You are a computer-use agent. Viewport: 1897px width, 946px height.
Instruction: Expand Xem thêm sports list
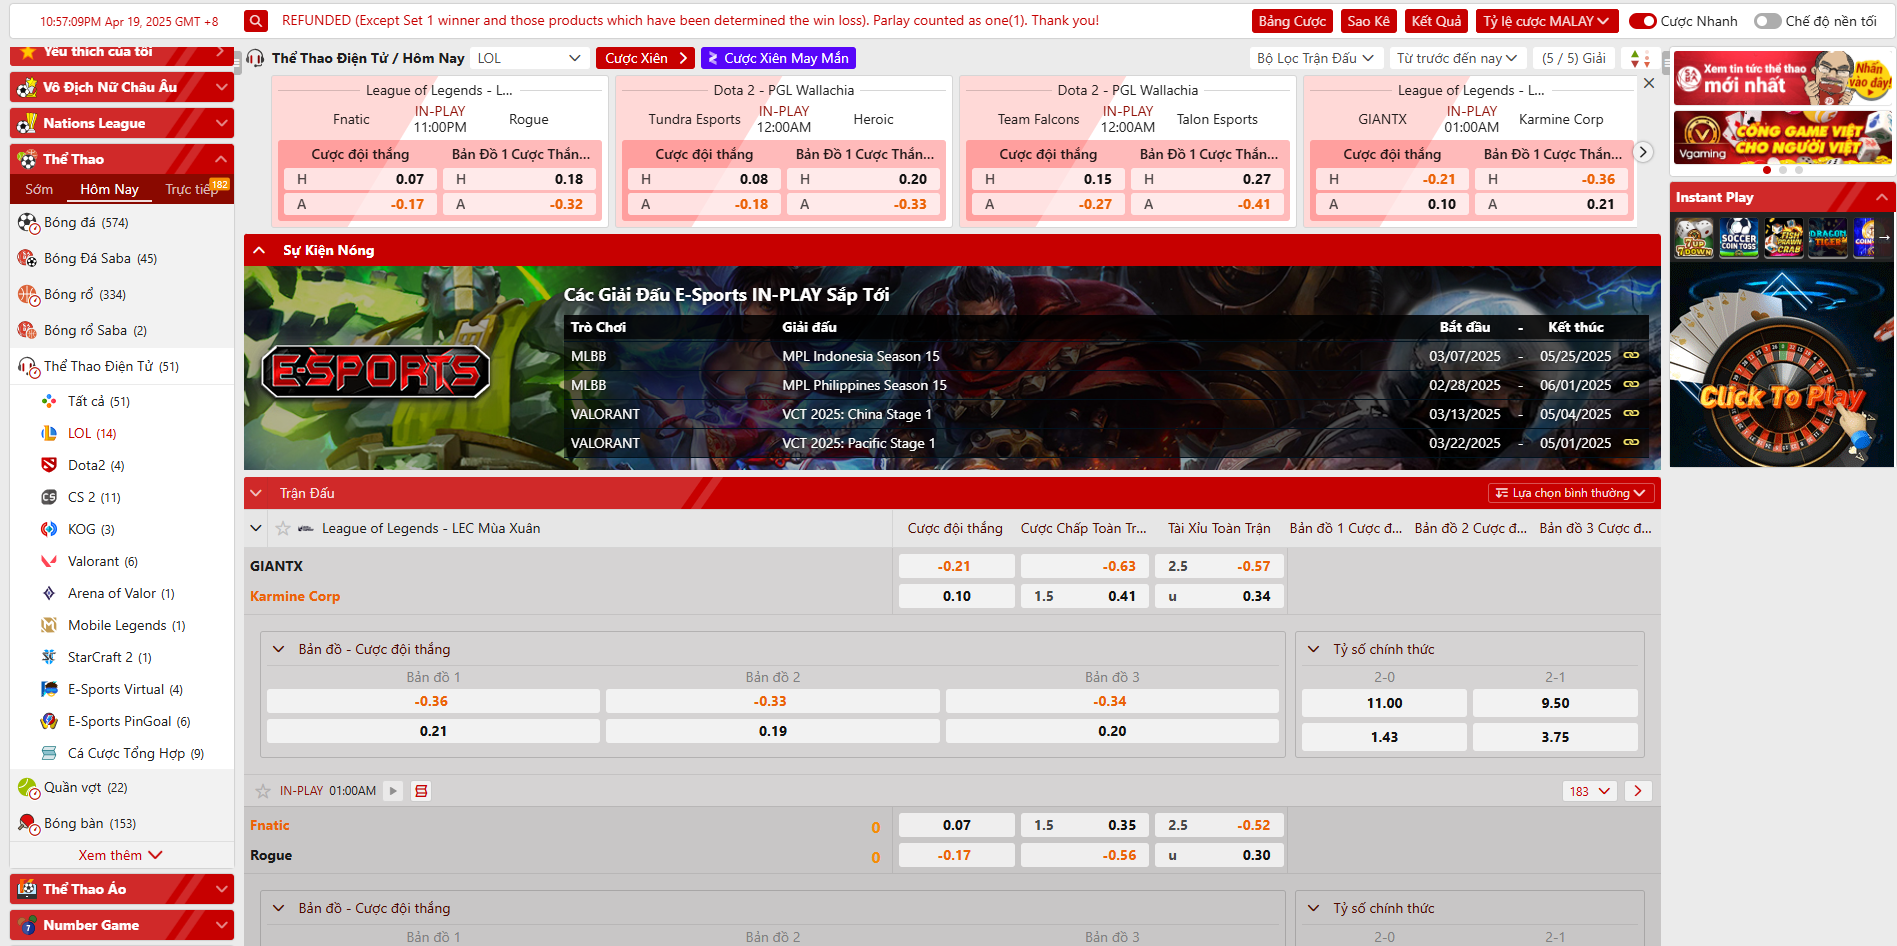point(121,855)
